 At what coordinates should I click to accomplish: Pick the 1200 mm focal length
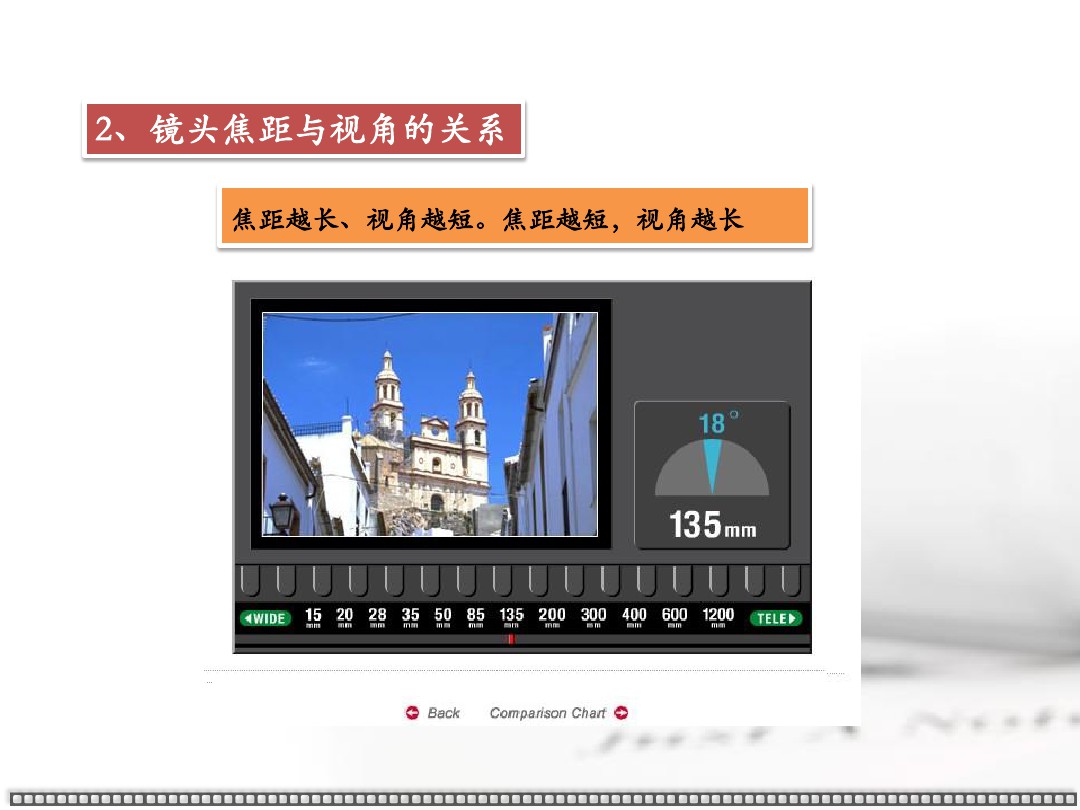tap(718, 617)
